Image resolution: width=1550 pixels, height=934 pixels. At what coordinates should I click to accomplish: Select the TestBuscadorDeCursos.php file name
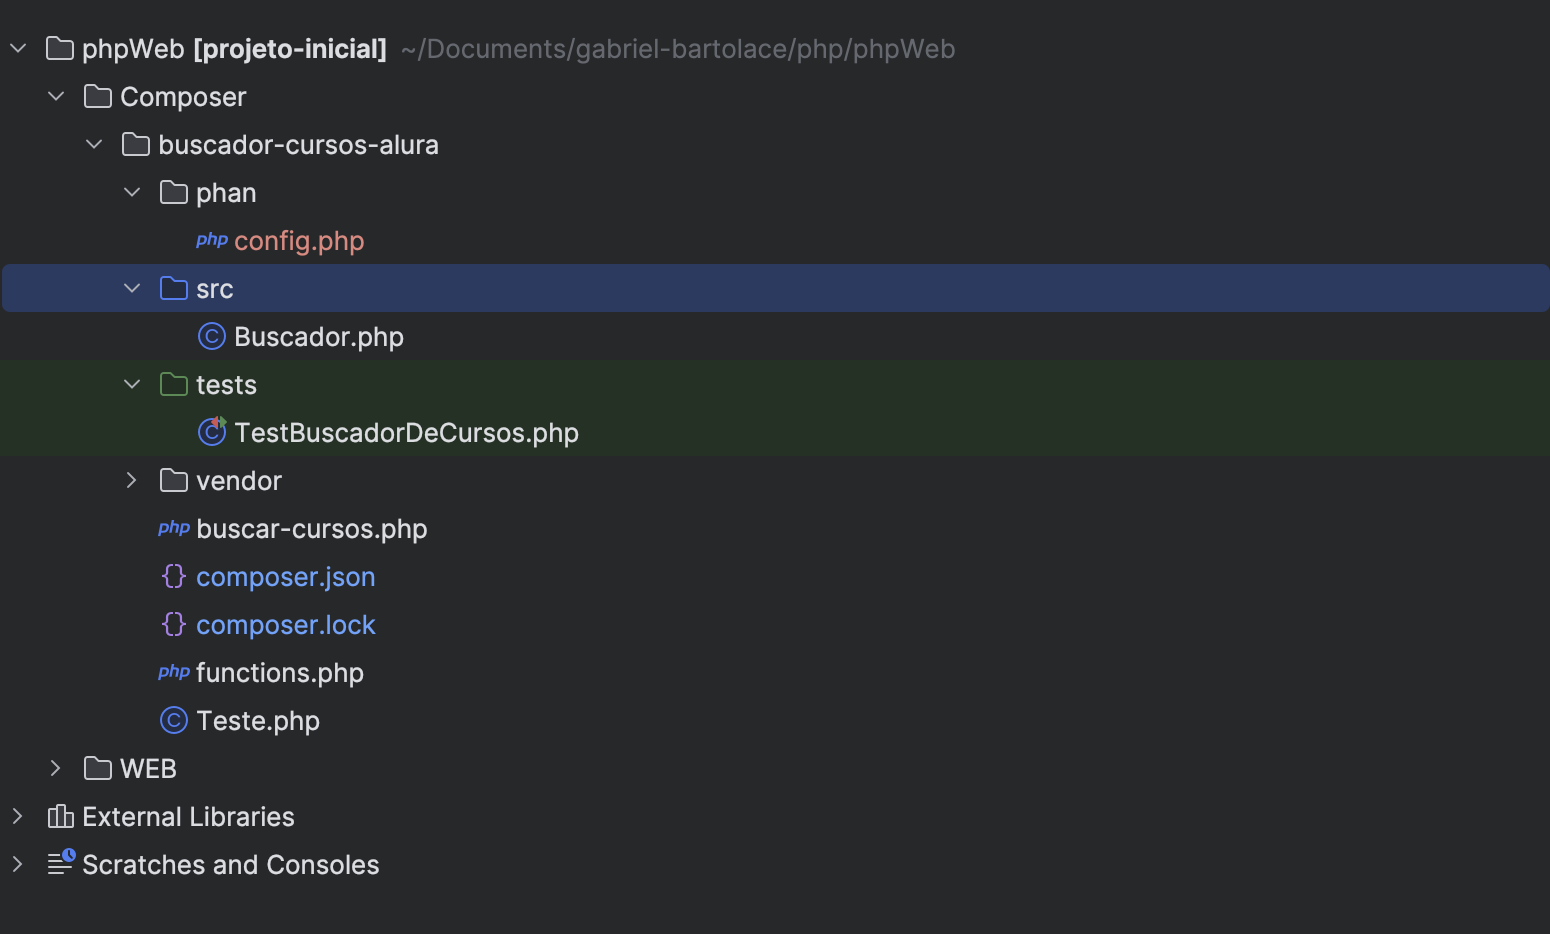point(407,433)
